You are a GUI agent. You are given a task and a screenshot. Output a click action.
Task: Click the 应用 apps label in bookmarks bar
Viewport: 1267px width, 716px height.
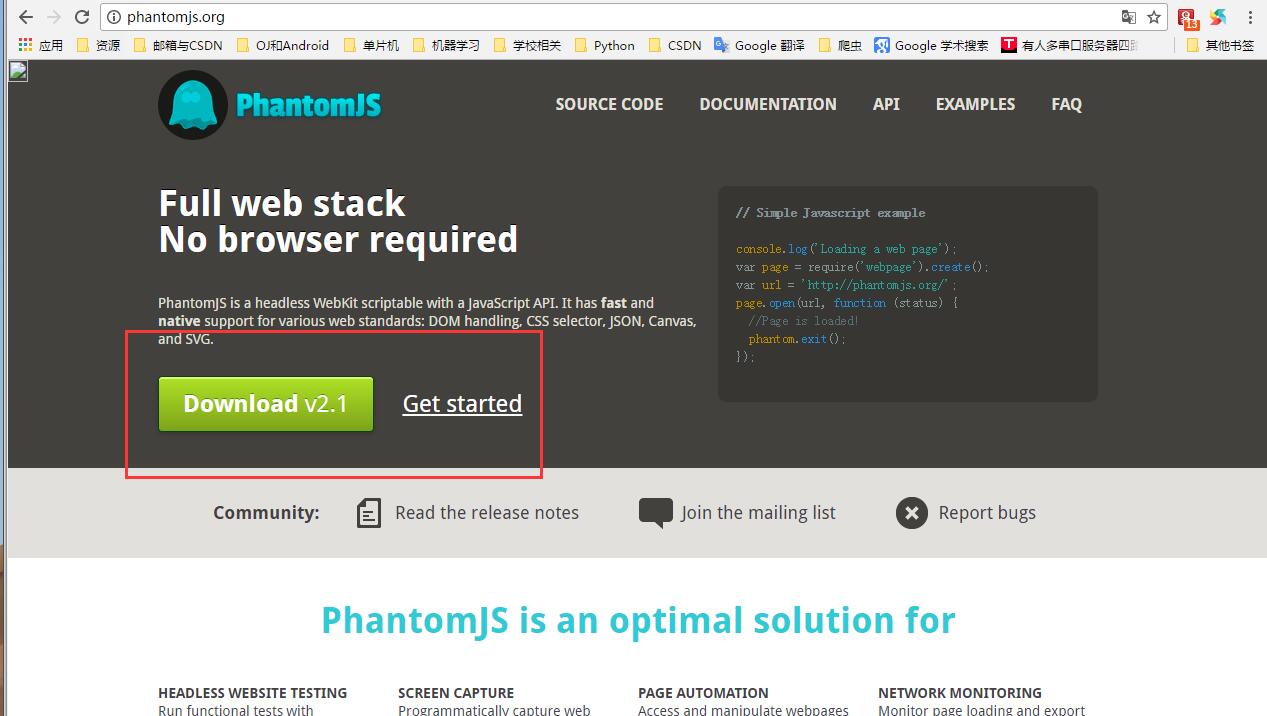(51, 45)
